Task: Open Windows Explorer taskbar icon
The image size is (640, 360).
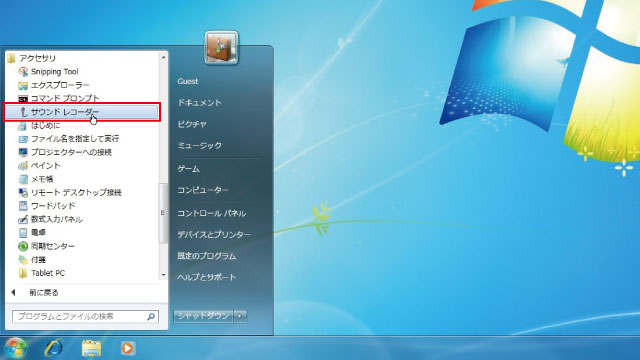Action: [x=91, y=348]
